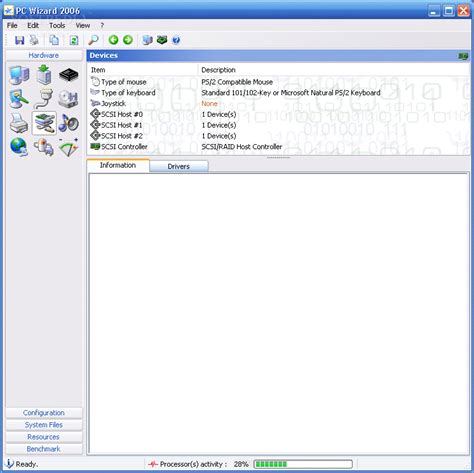Viewport: 474px width, 473px height.
Task: Open the Edit menu
Action: point(33,25)
